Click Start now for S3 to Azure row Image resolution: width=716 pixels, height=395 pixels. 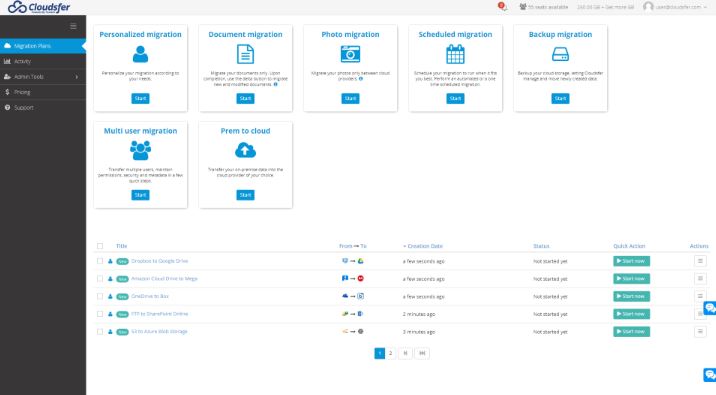pyautogui.click(x=632, y=332)
